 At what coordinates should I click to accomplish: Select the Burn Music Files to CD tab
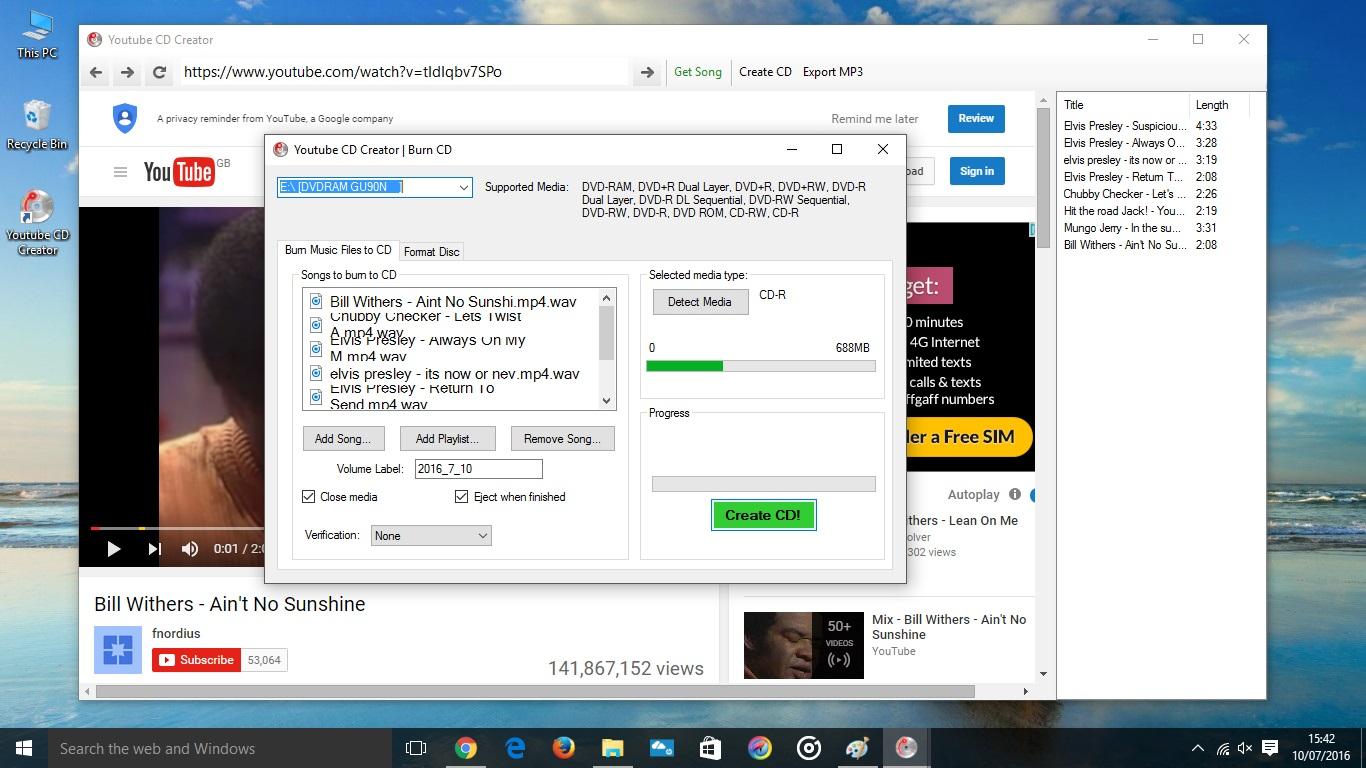coord(338,250)
